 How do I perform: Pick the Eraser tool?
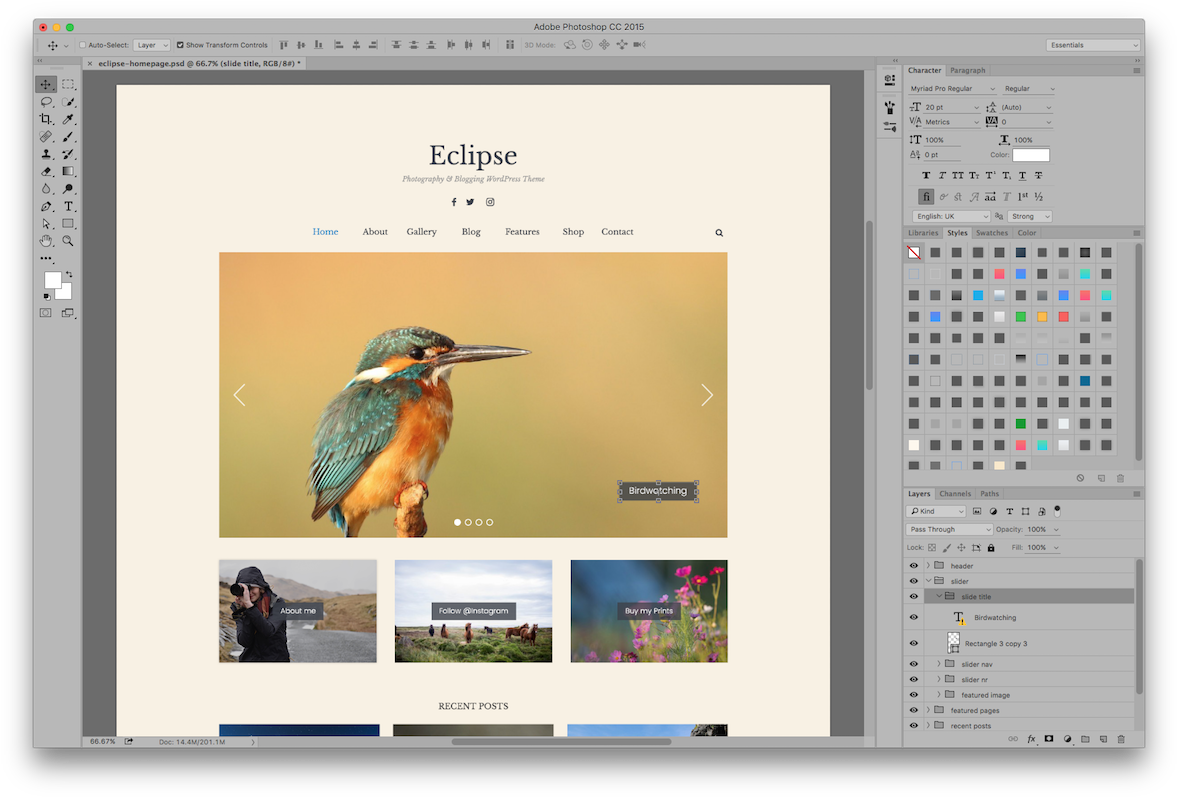46,171
